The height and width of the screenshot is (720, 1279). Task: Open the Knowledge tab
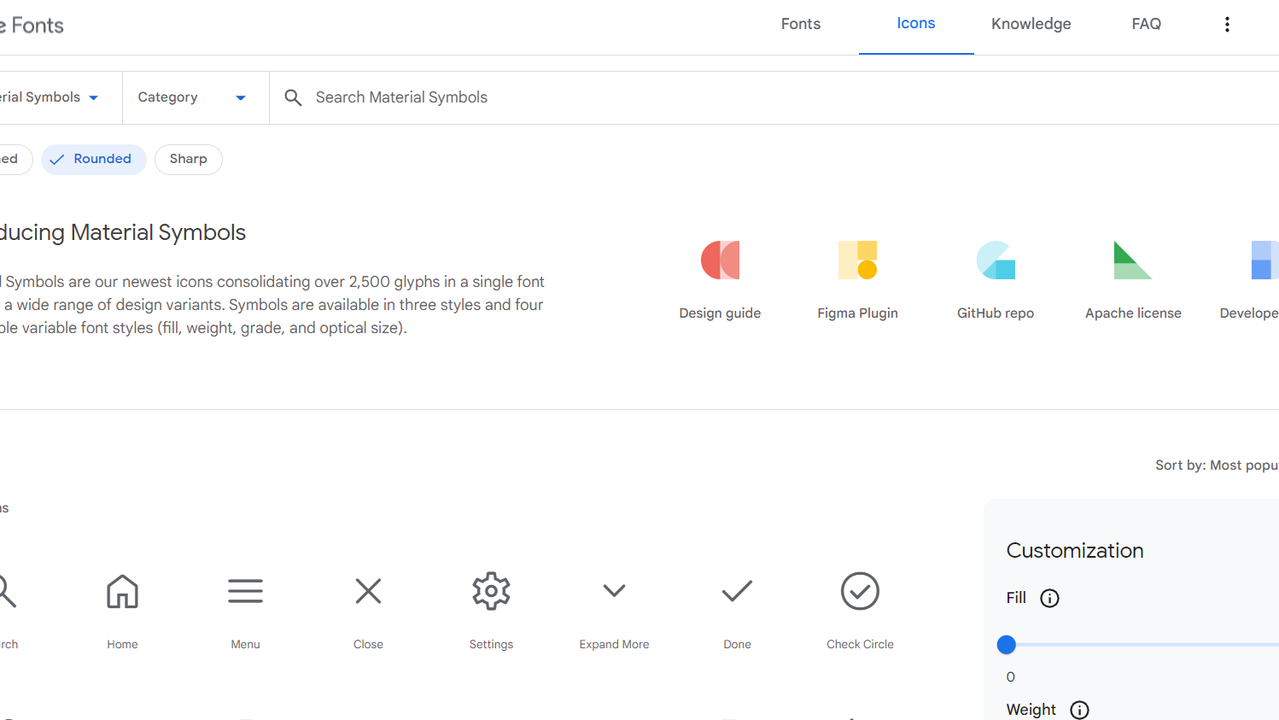pyautogui.click(x=1031, y=24)
